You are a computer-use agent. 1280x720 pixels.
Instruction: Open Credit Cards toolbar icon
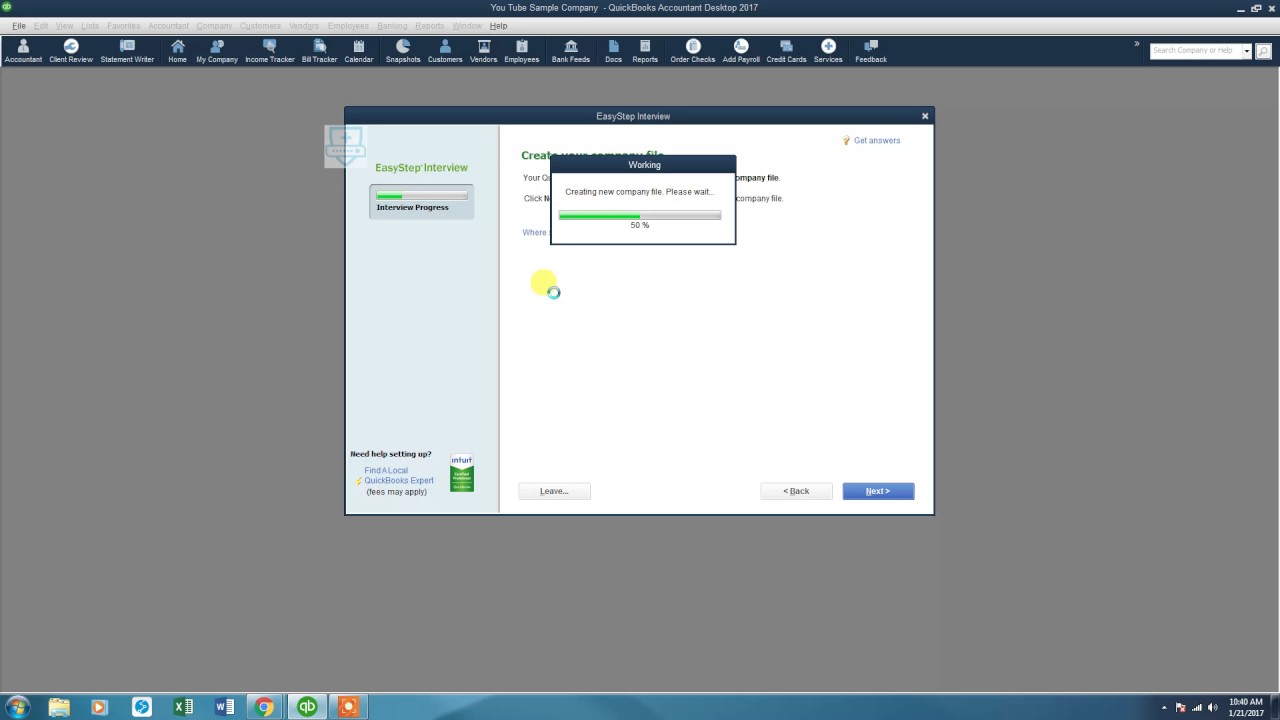(786, 51)
